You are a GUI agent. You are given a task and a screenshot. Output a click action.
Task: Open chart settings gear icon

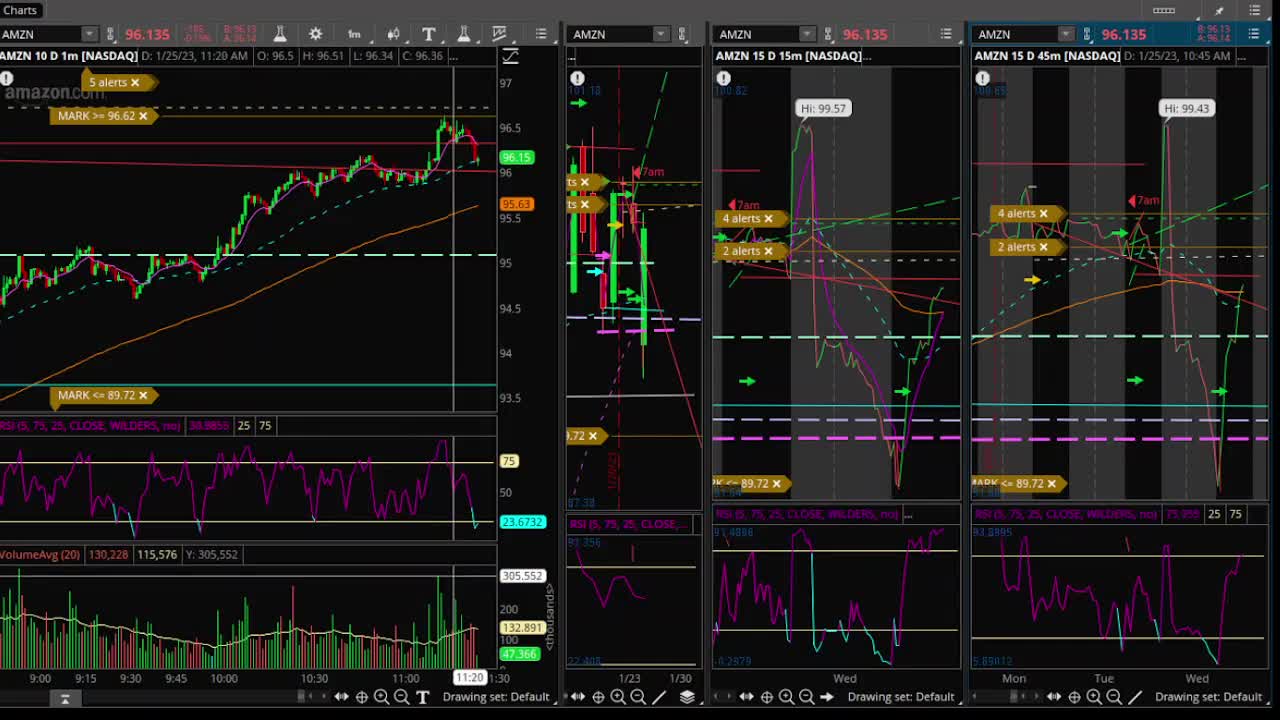(316, 34)
